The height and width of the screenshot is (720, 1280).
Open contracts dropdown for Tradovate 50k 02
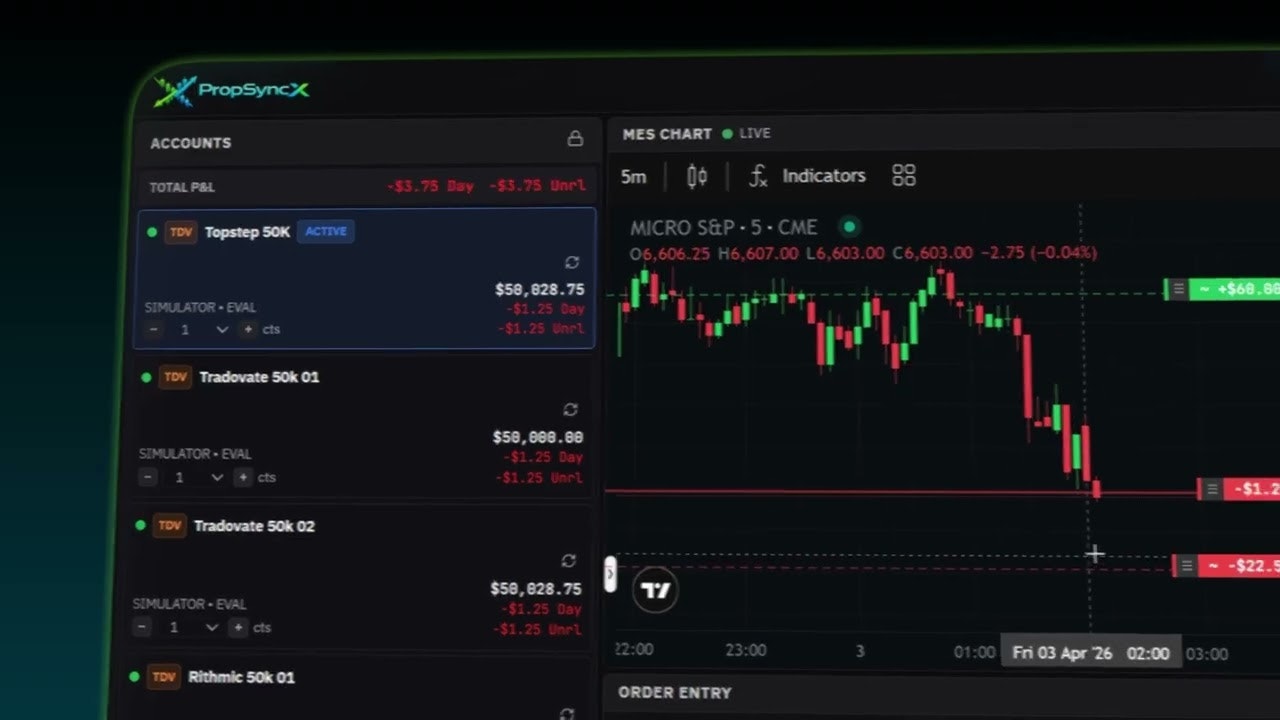coord(211,628)
